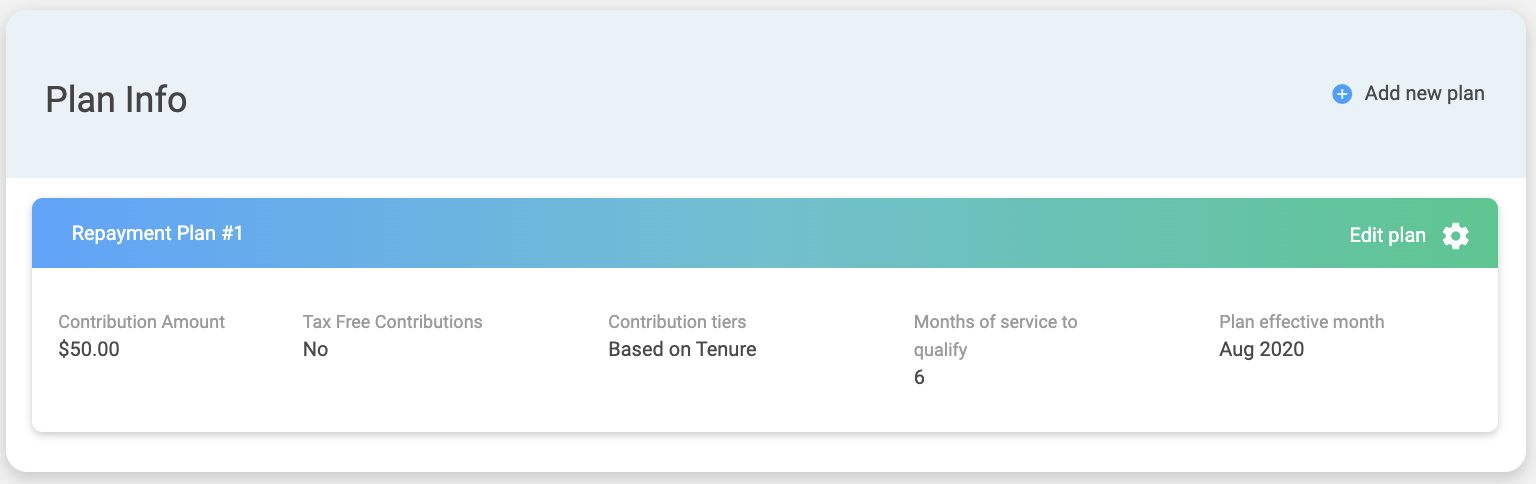This screenshot has height=484, width=1536.
Task: Click the "Plan Info" page heading
Action: pyautogui.click(x=116, y=100)
